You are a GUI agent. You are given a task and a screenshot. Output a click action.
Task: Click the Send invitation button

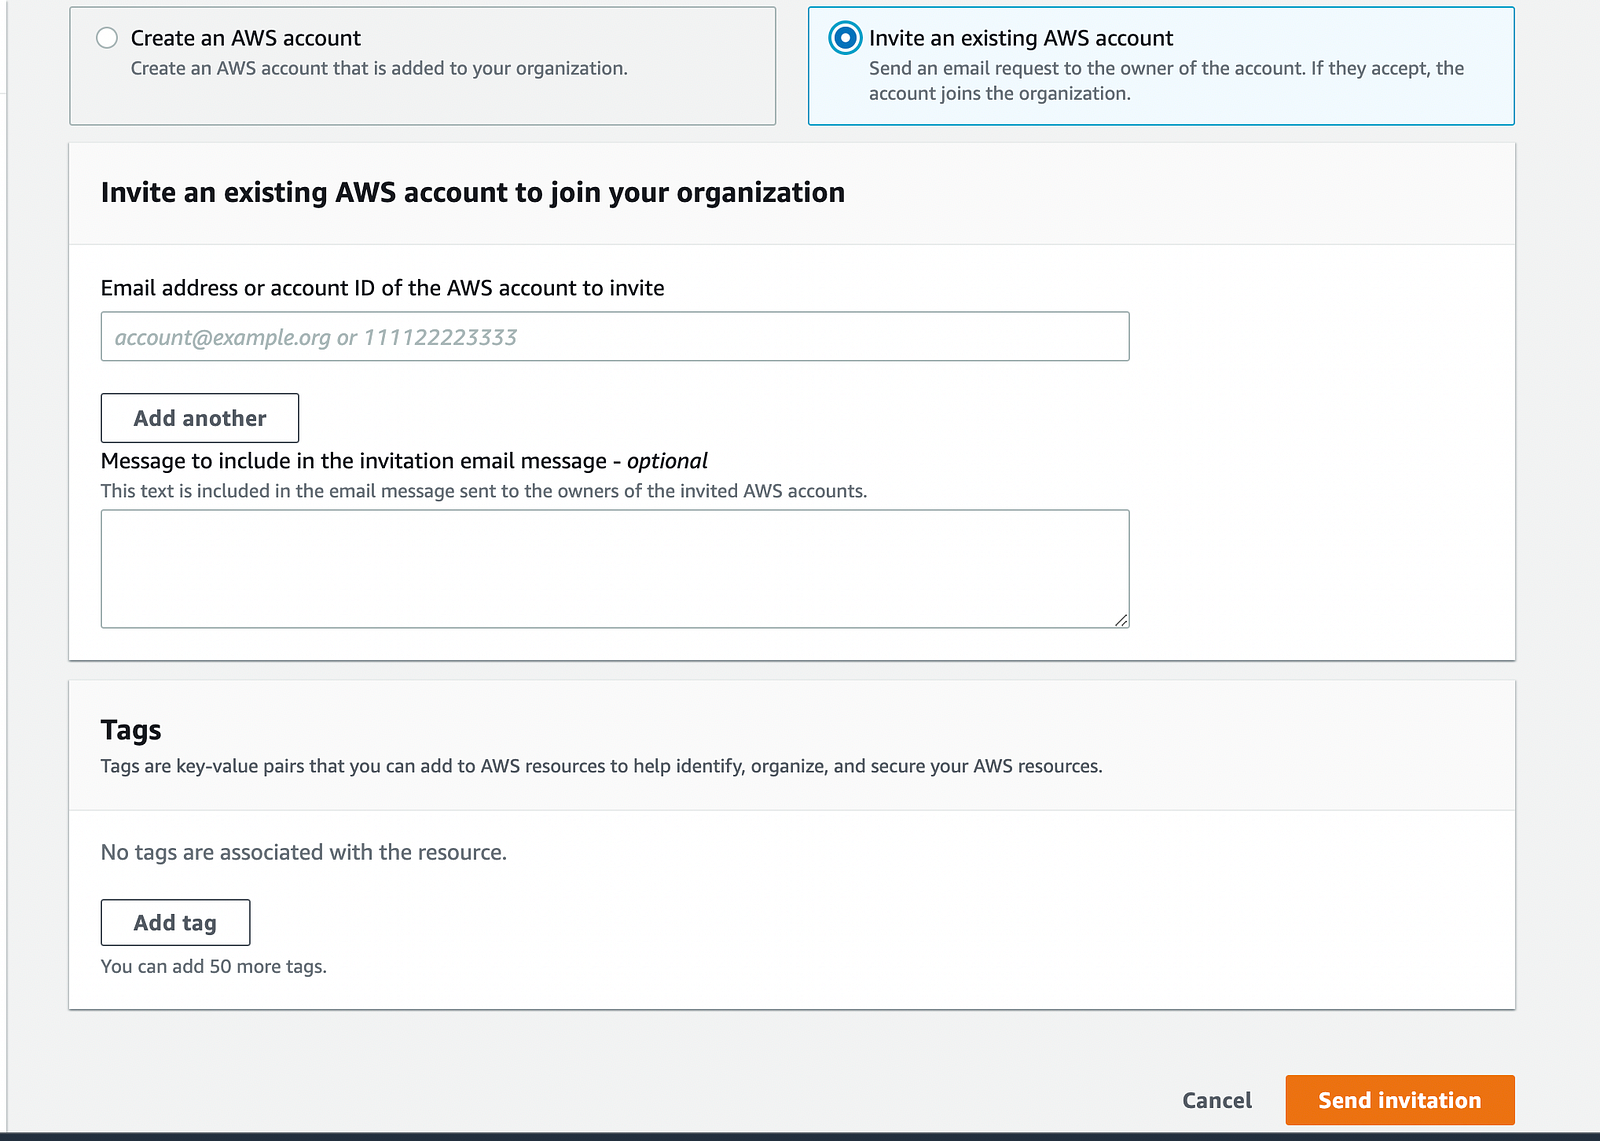pos(1400,1100)
